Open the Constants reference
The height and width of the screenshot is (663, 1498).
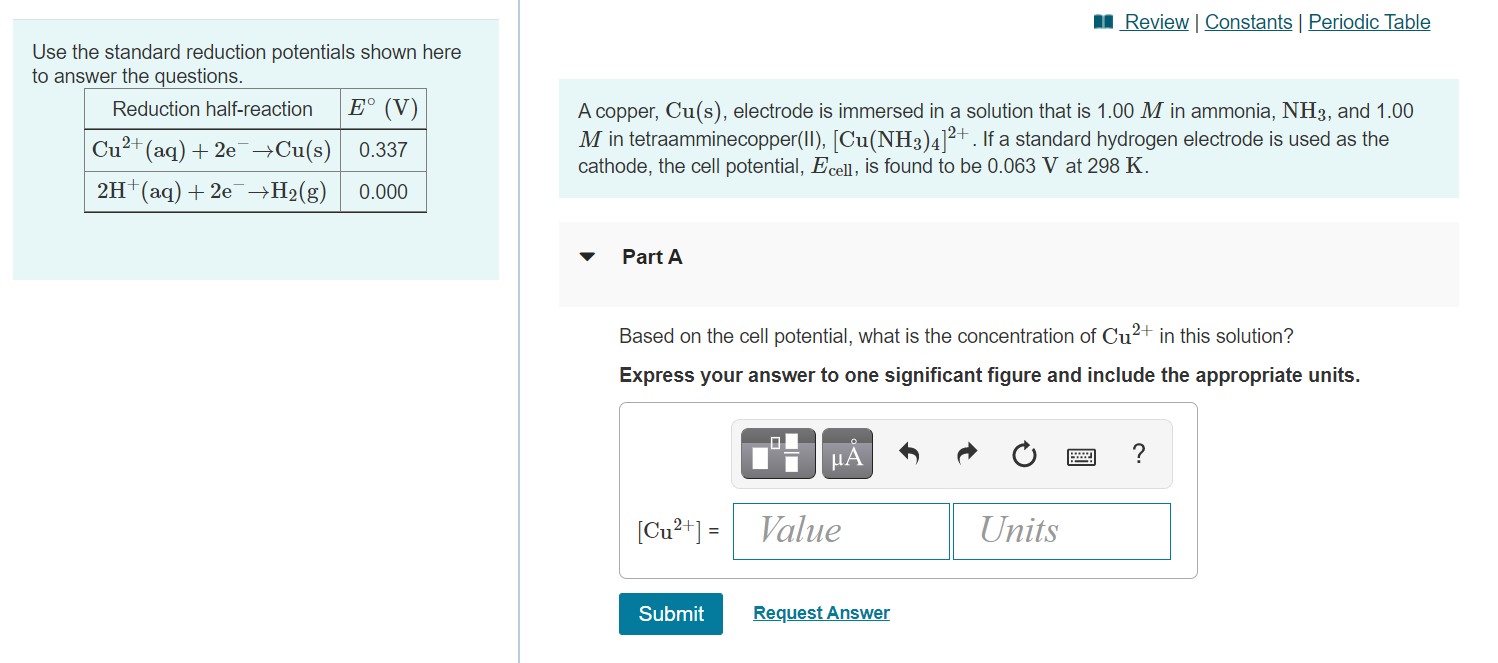coord(1248,21)
